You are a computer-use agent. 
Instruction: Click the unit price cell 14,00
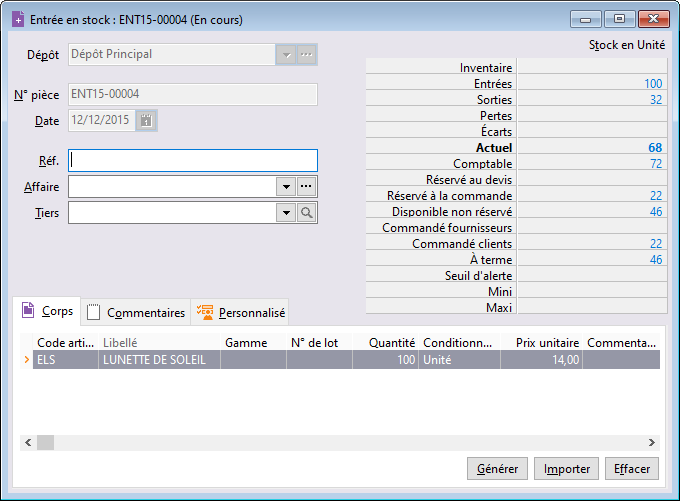pyautogui.click(x=541, y=360)
